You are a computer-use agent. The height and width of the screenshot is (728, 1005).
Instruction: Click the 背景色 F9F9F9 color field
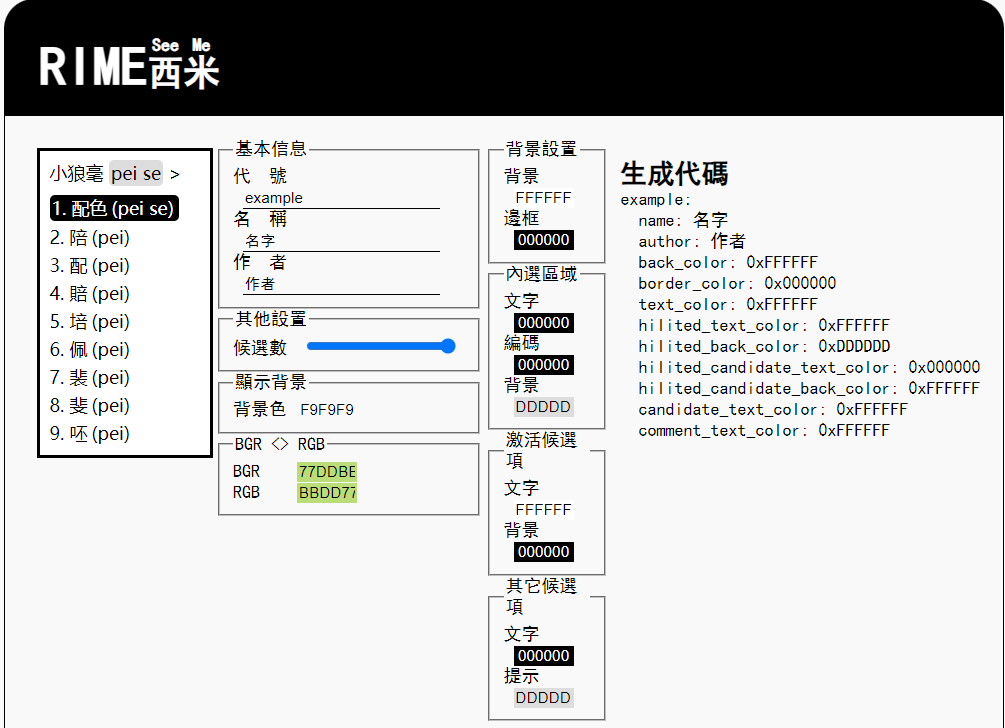tap(327, 410)
